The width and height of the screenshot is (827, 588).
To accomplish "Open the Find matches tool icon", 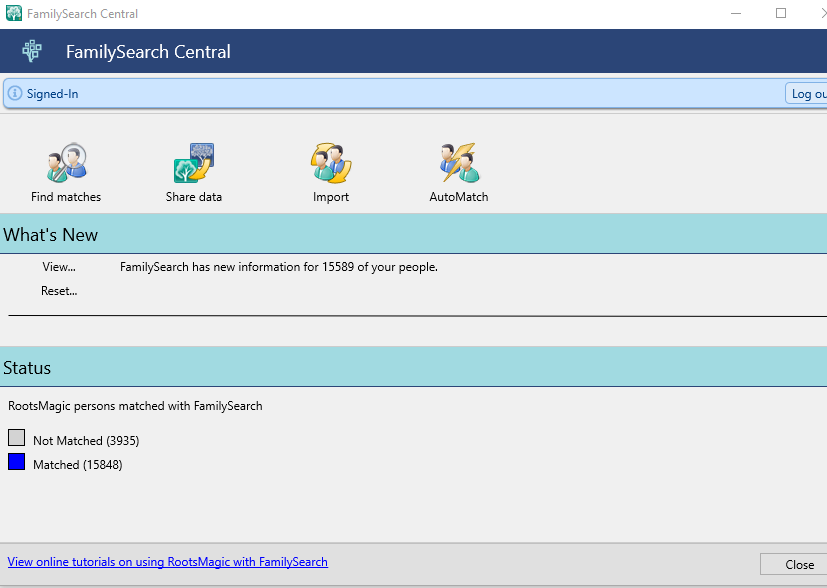I will click(x=66, y=162).
